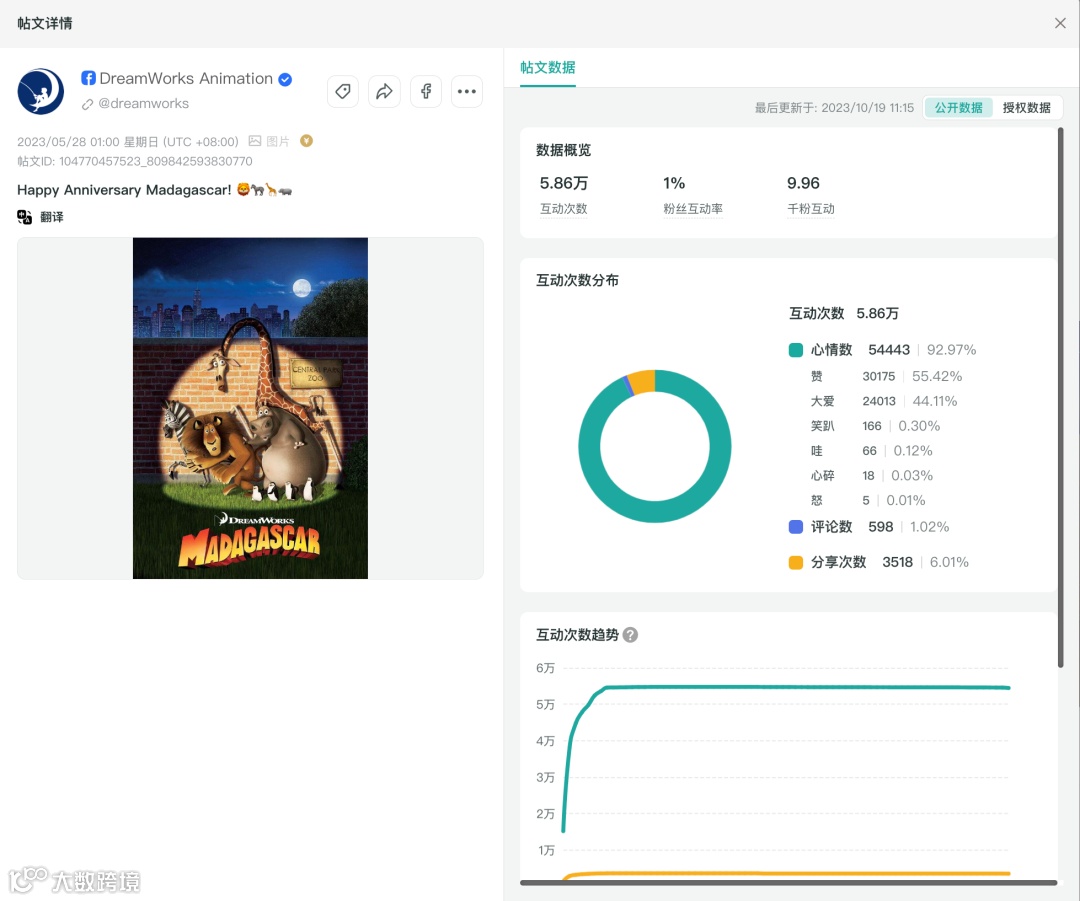Switch to 授权数据 toggle
This screenshot has width=1080, height=901.
pyautogui.click(x=1026, y=107)
